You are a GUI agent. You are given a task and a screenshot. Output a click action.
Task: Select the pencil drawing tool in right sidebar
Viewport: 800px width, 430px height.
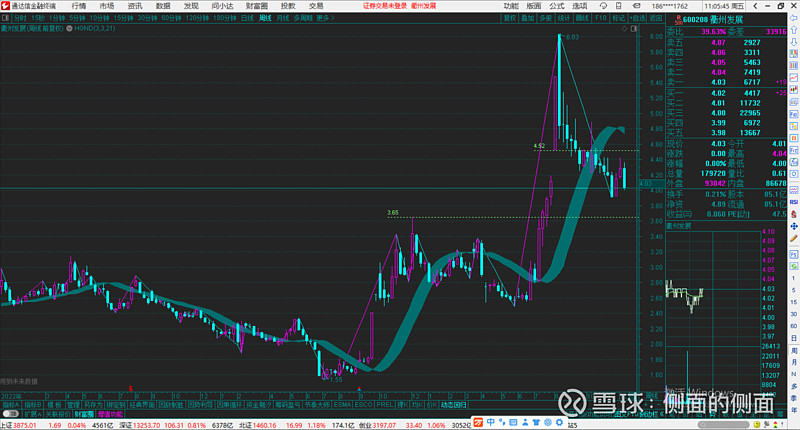[794, 239]
